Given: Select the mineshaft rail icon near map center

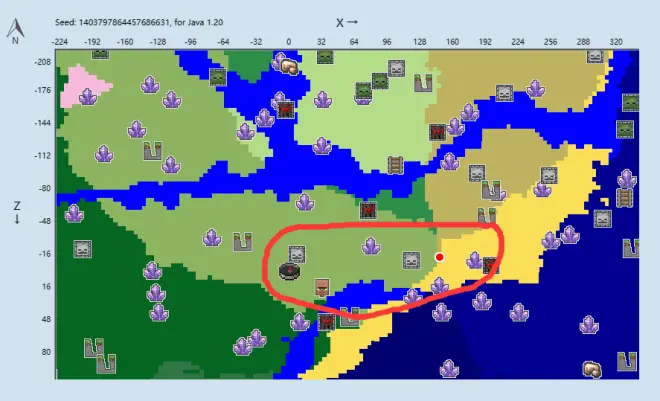Looking at the screenshot, I should (x=395, y=165).
